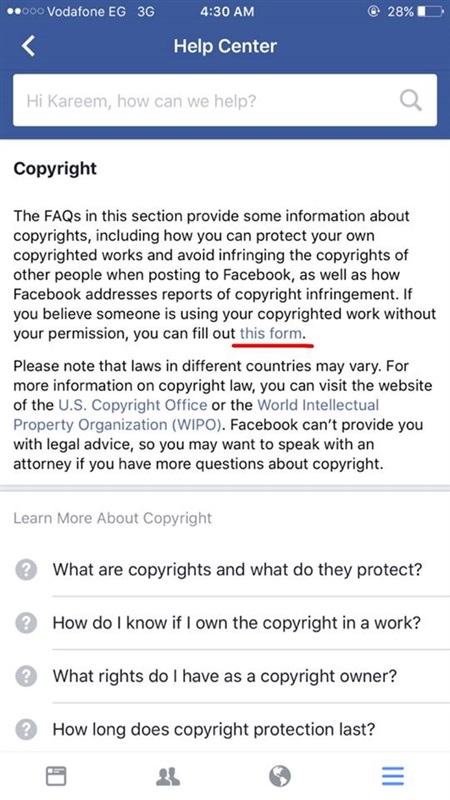The height and width of the screenshot is (800, 450).
Task: Open the Notifications globe icon
Action: pyautogui.click(x=280, y=776)
